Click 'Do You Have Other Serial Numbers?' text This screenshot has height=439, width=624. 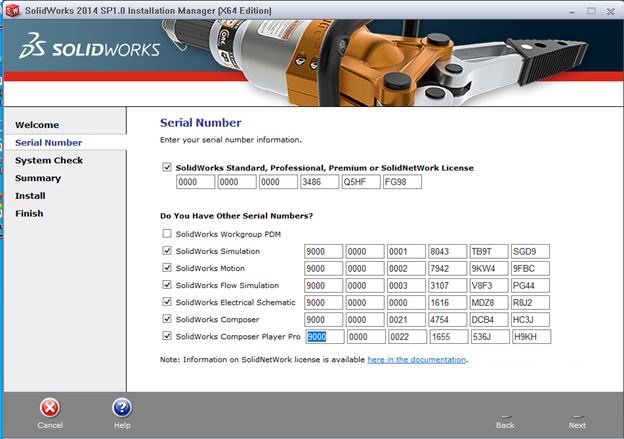click(236, 216)
